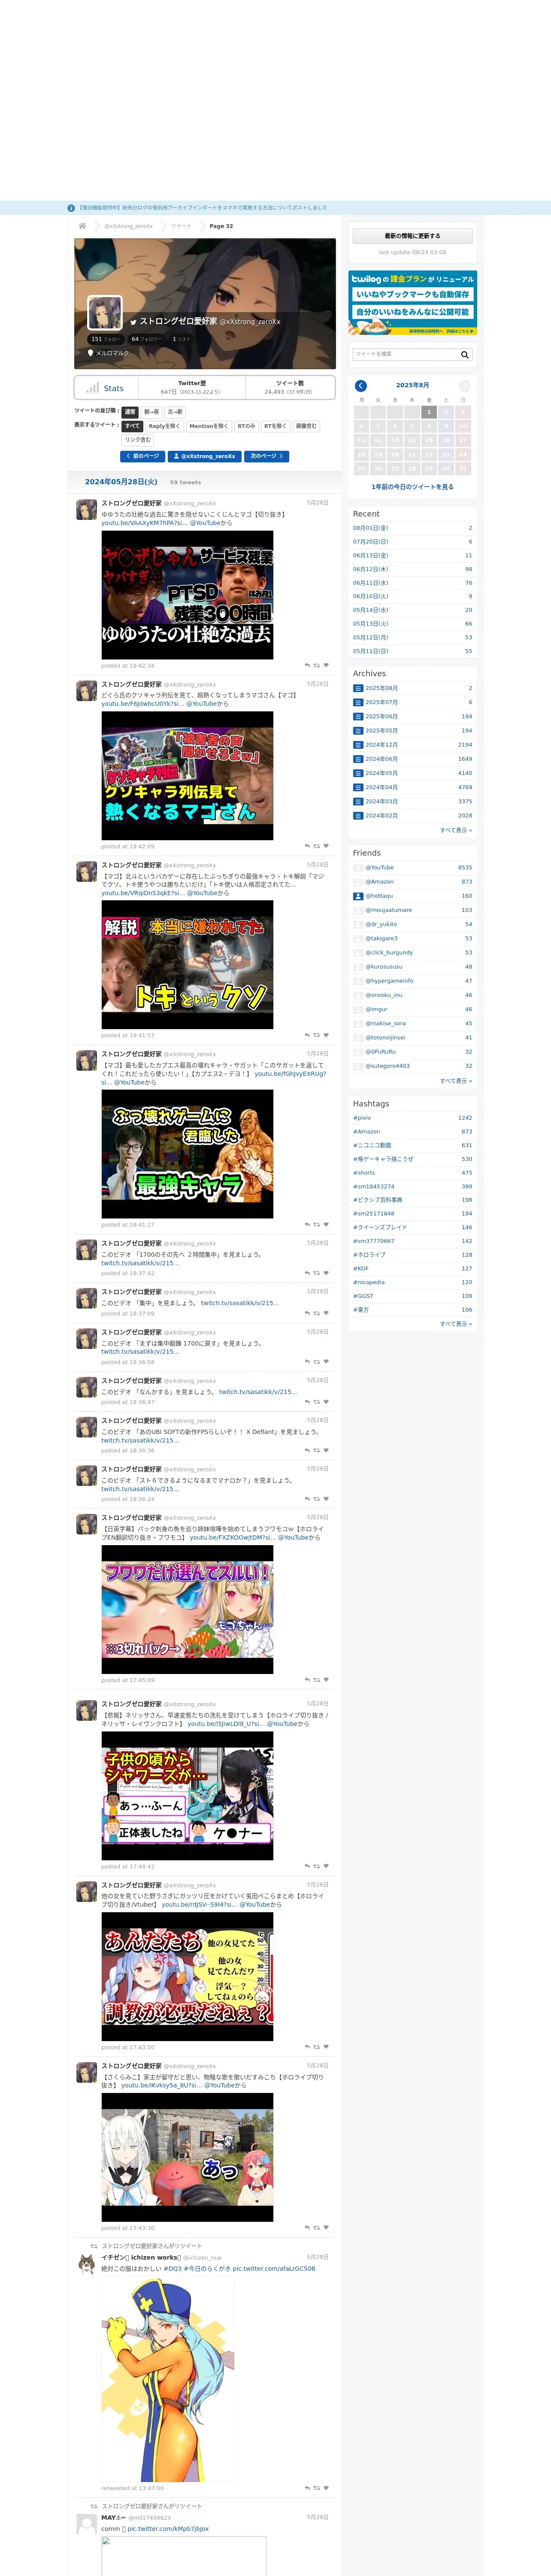Screen dimensions: 551x2576
Task: Open the #GGST hashtag
Action: coord(363,1296)
